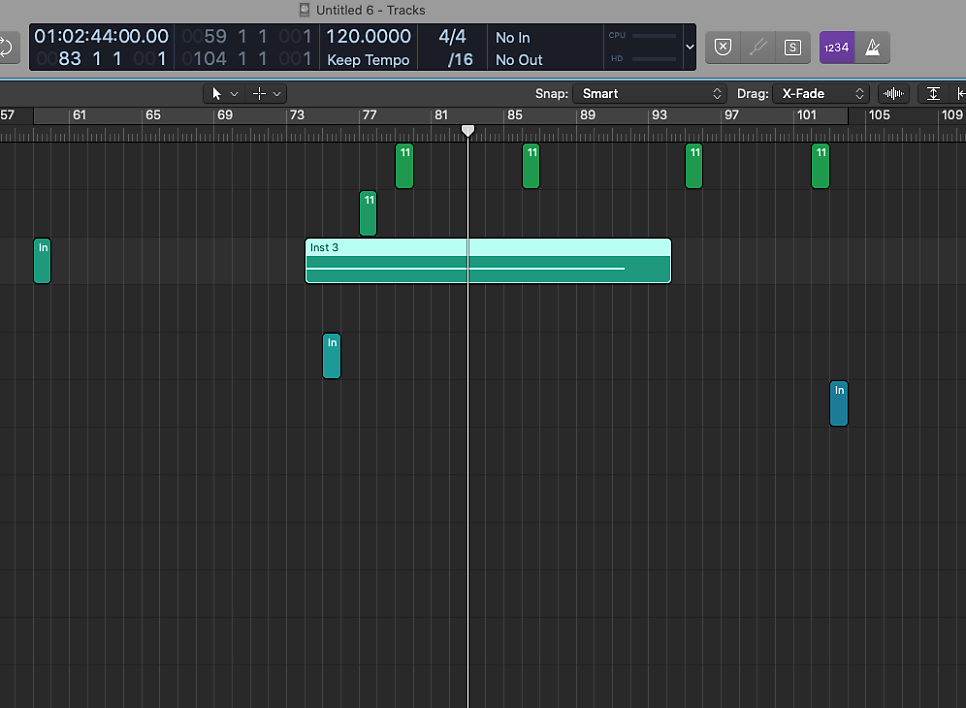The height and width of the screenshot is (708, 966).
Task: Select the green region at bar 95
Action: [694, 166]
